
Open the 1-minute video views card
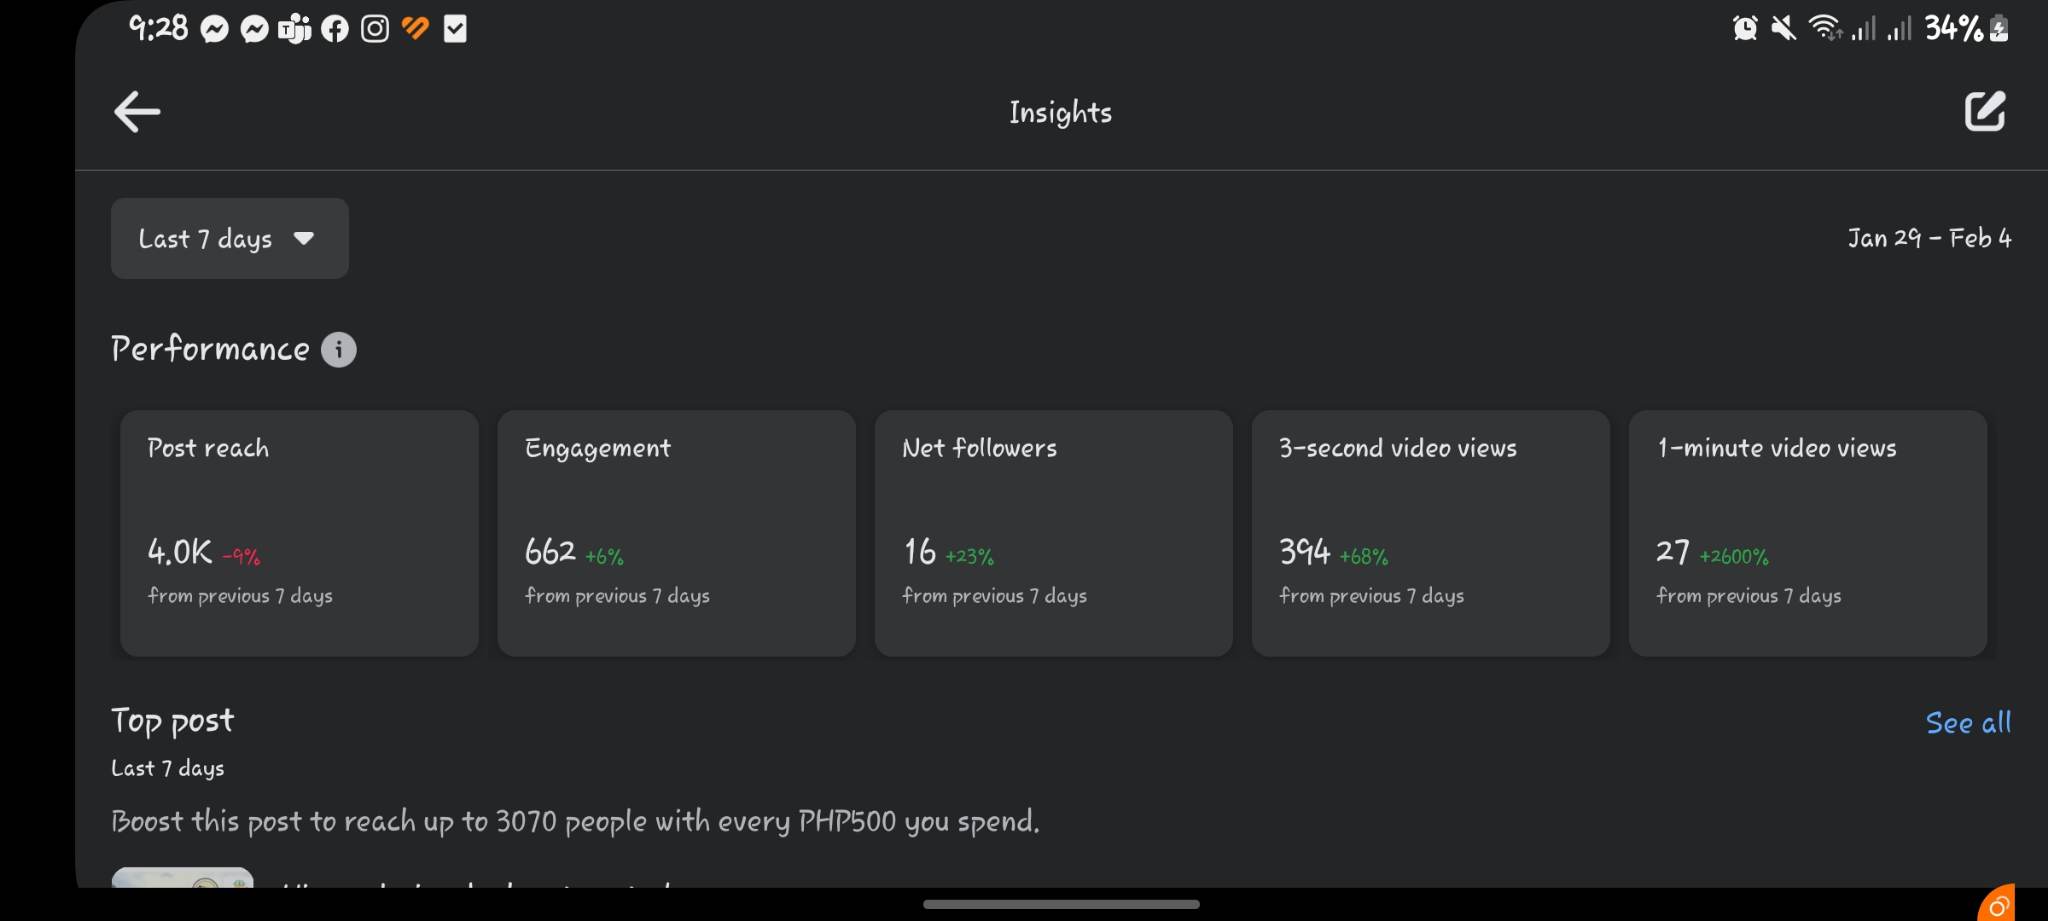(x=1807, y=533)
